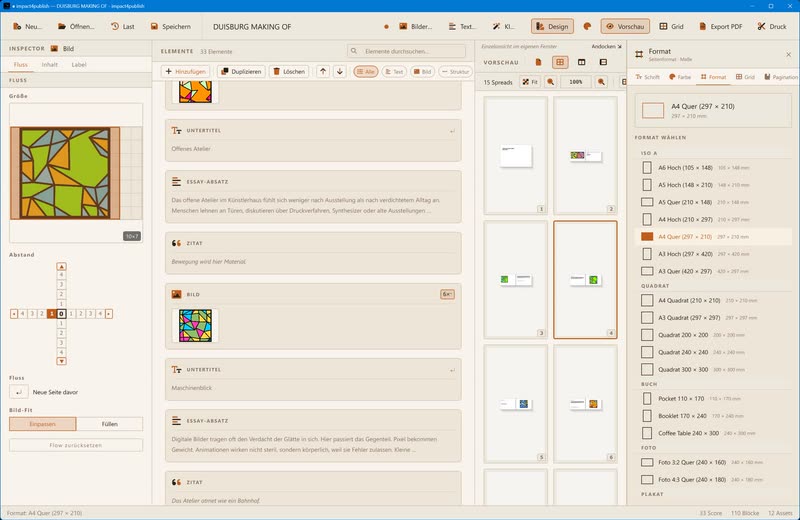This screenshot has width=800, height=520.
Task: Export the document as PDF
Action: coord(720,27)
